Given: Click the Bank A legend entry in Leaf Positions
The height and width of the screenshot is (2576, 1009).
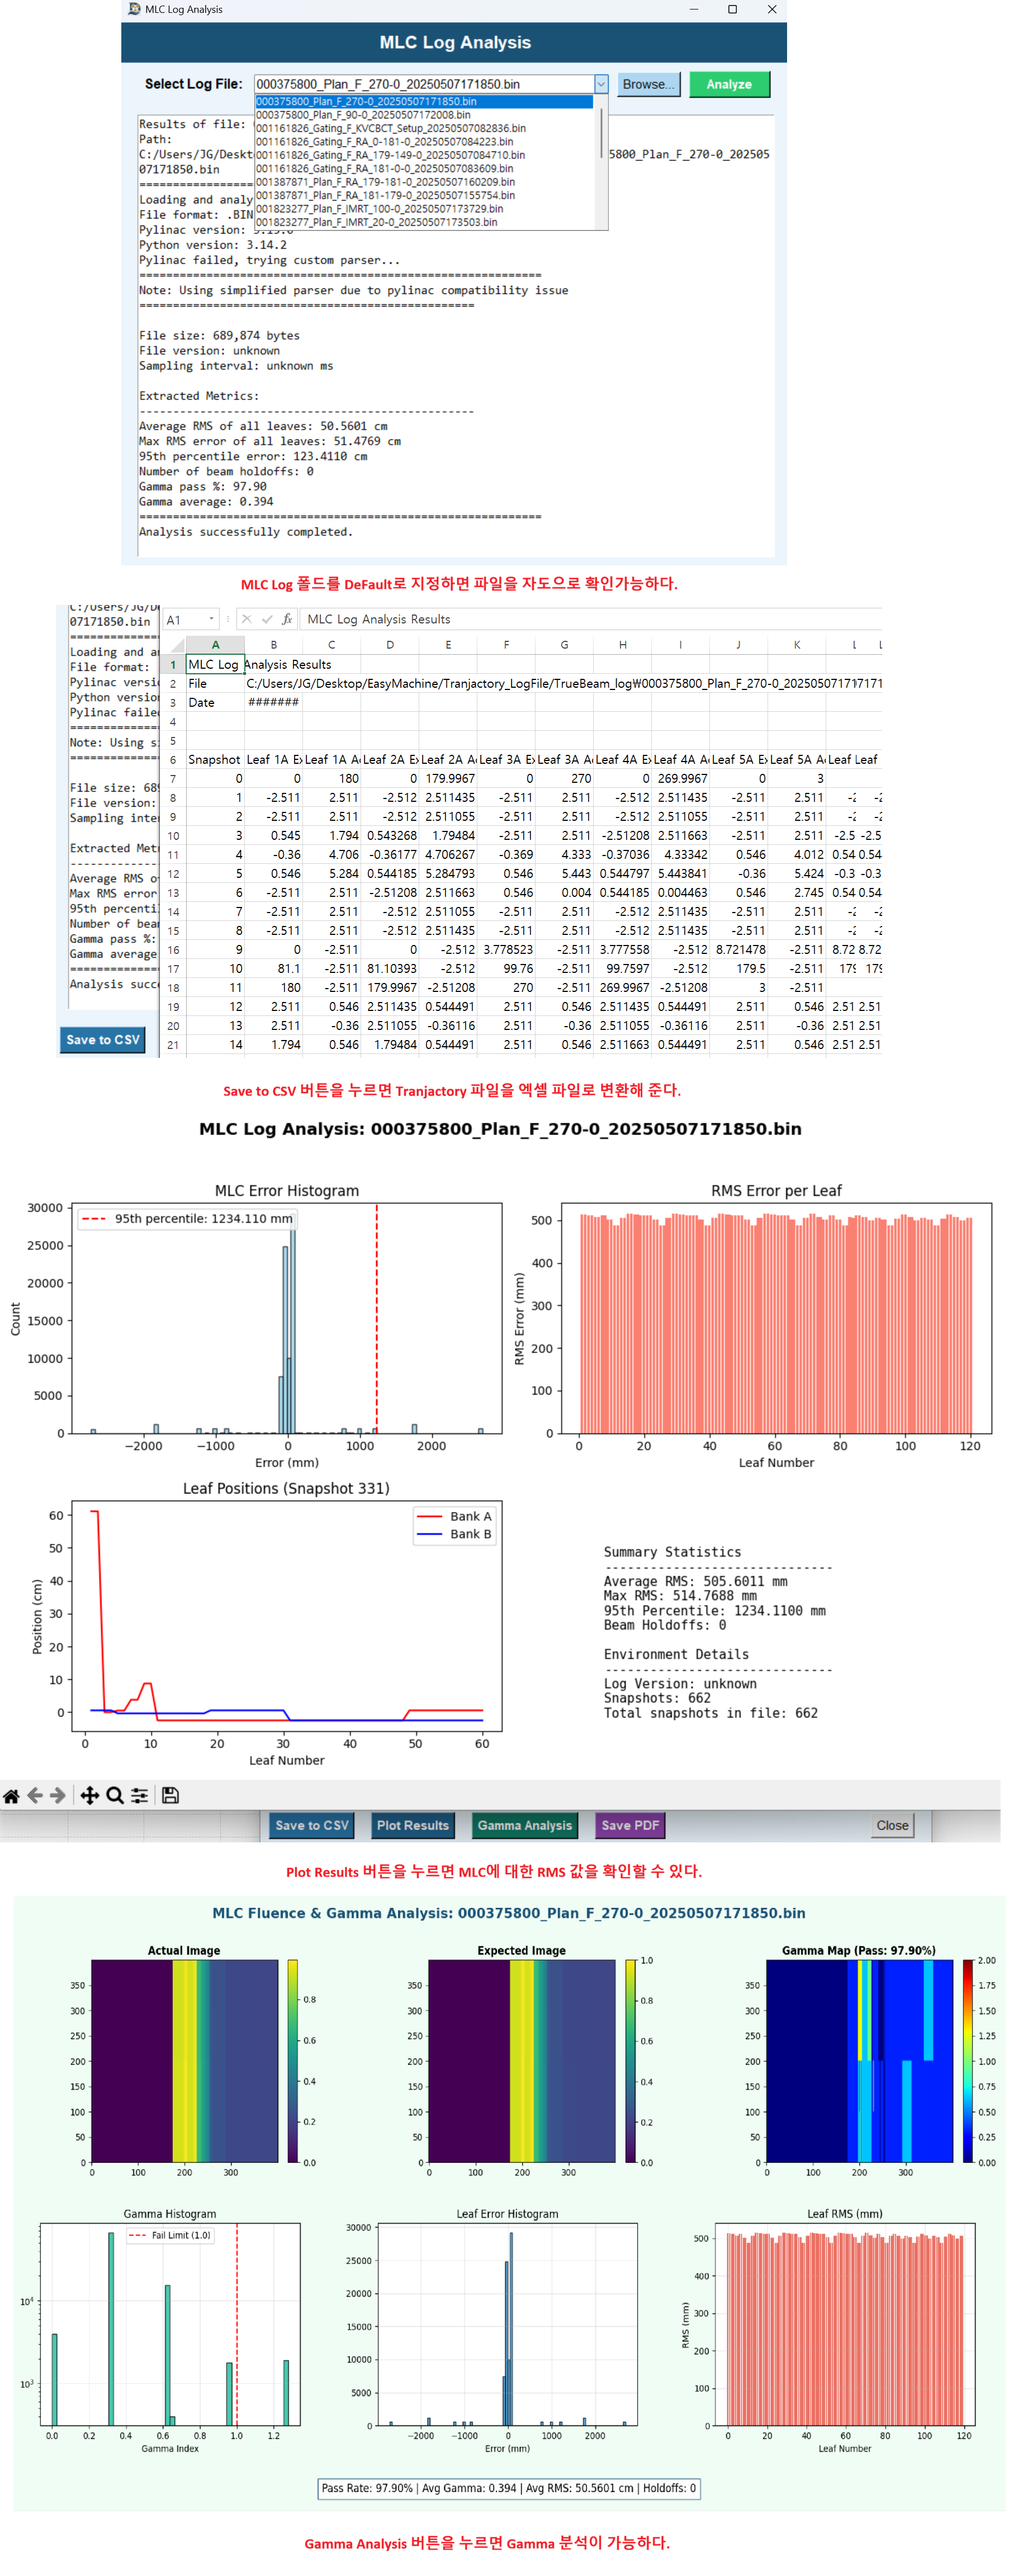Looking at the screenshot, I should [x=454, y=1516].
